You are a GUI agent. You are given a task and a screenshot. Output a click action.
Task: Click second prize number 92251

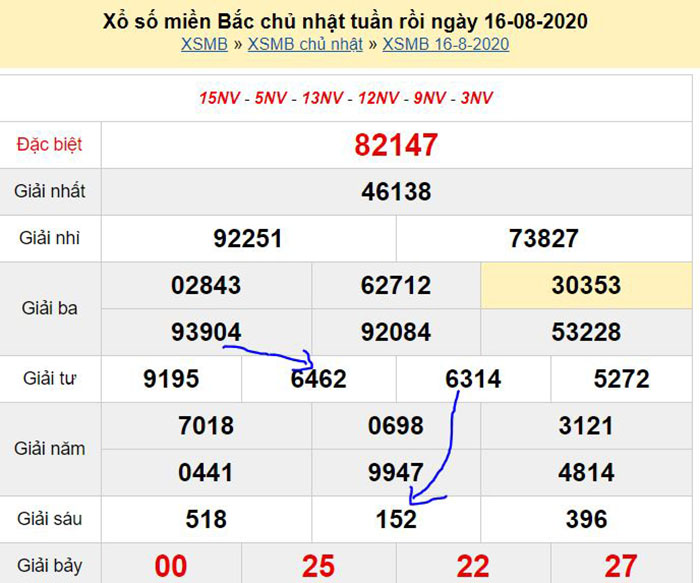tap(248, 239)
